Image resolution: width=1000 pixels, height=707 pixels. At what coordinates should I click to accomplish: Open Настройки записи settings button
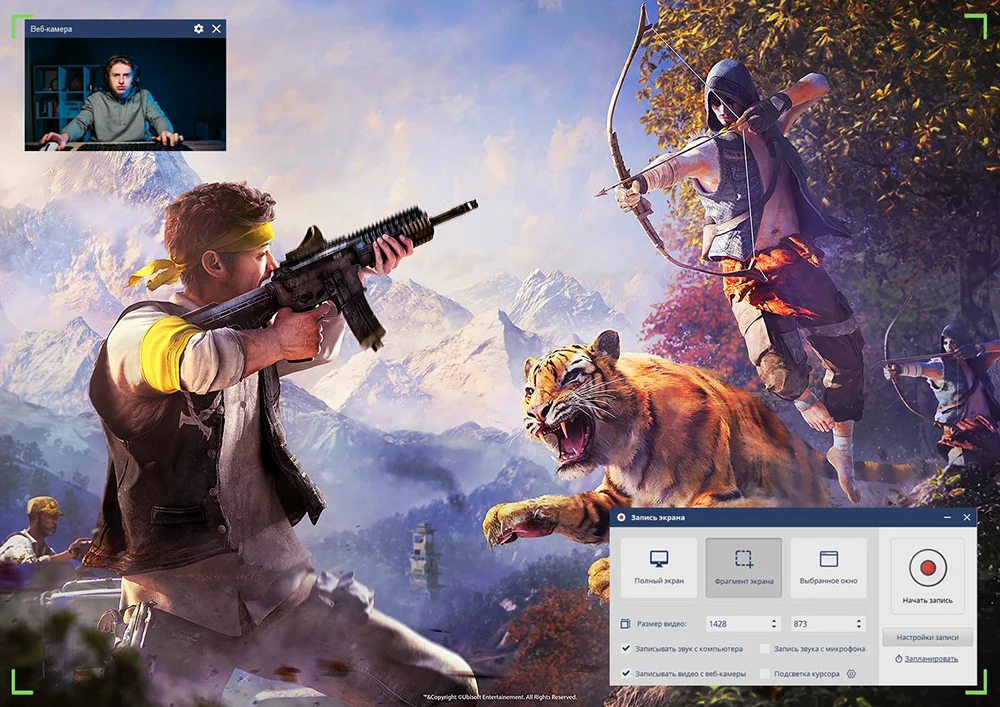(x=927, y=637)
